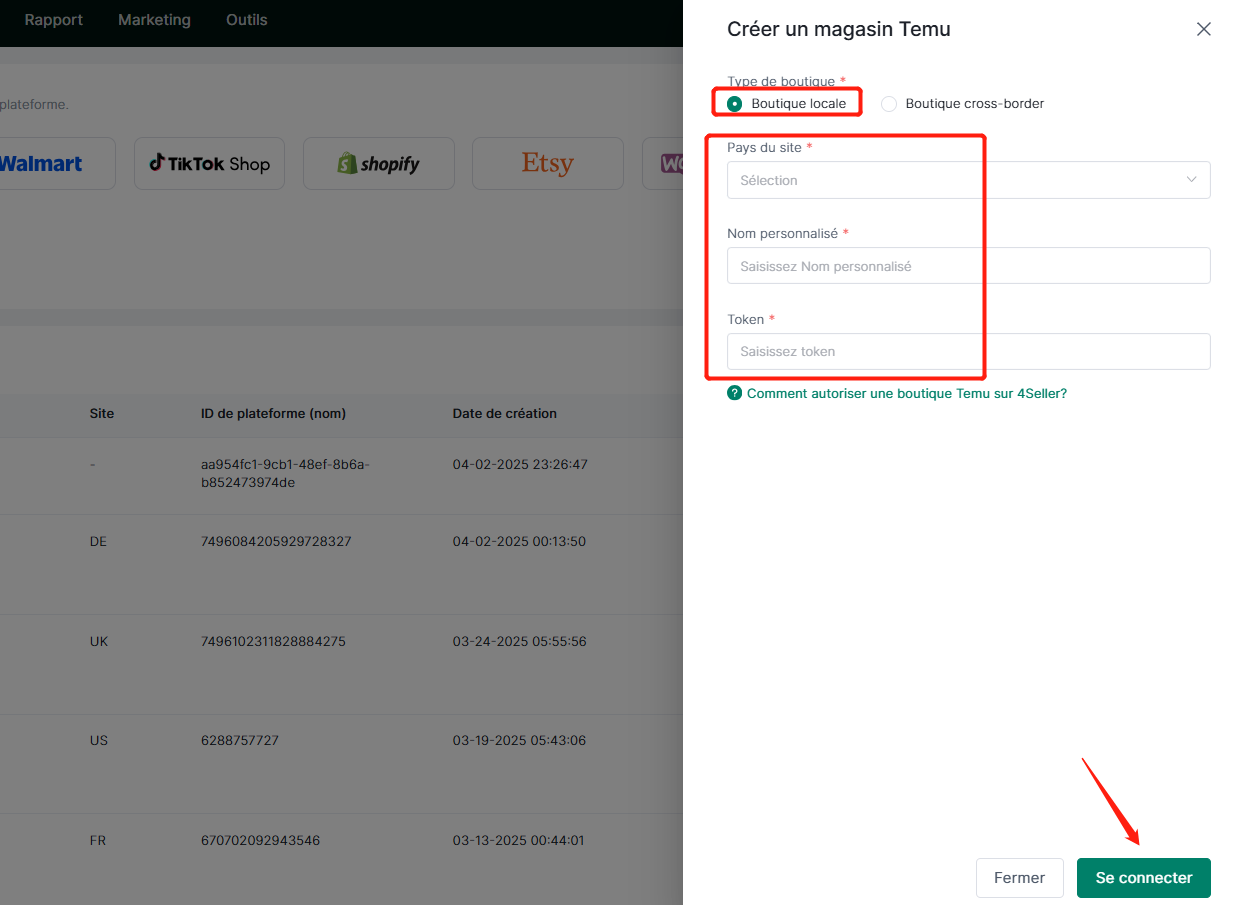Focus the Nom personnalisé input field

968,266
